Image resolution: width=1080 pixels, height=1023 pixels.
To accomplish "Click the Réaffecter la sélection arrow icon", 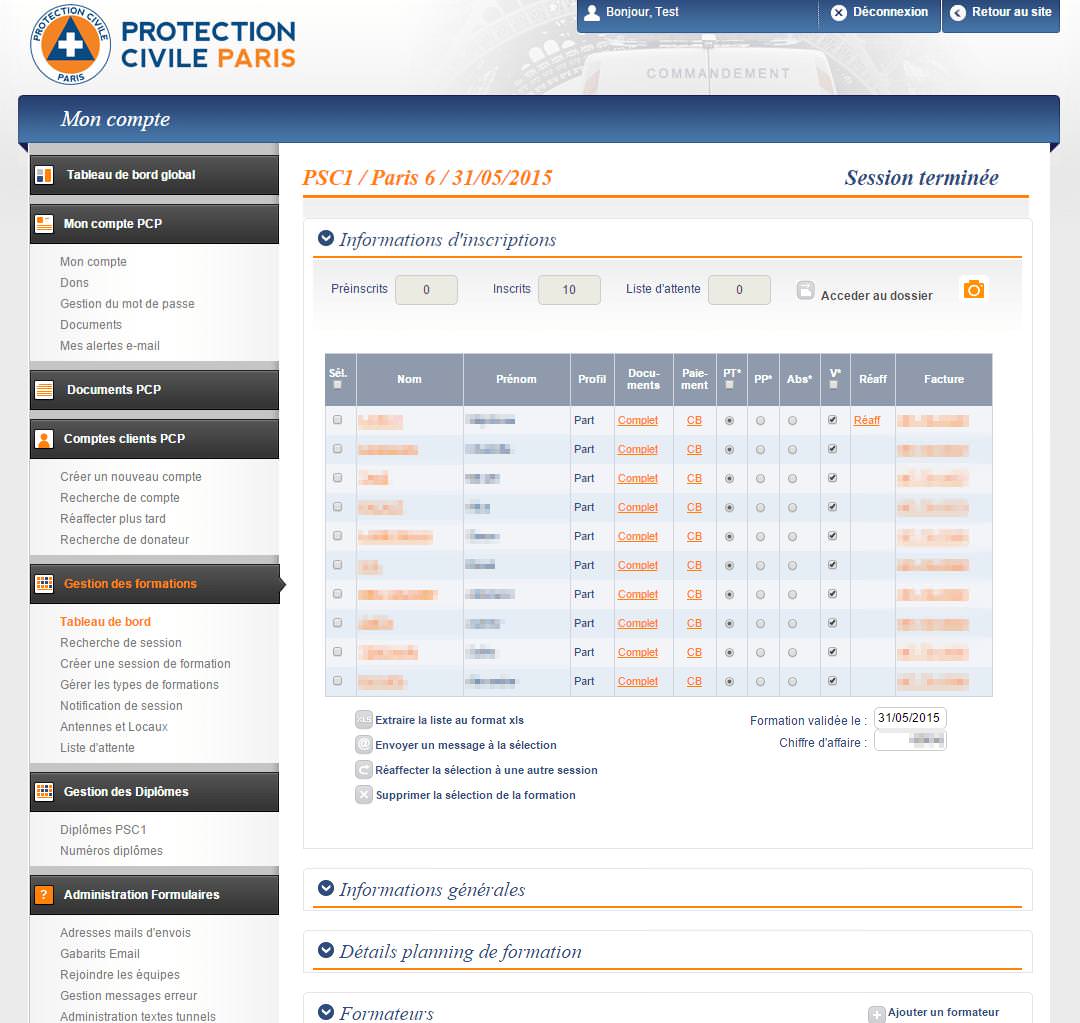I will (x=364, y=770).
